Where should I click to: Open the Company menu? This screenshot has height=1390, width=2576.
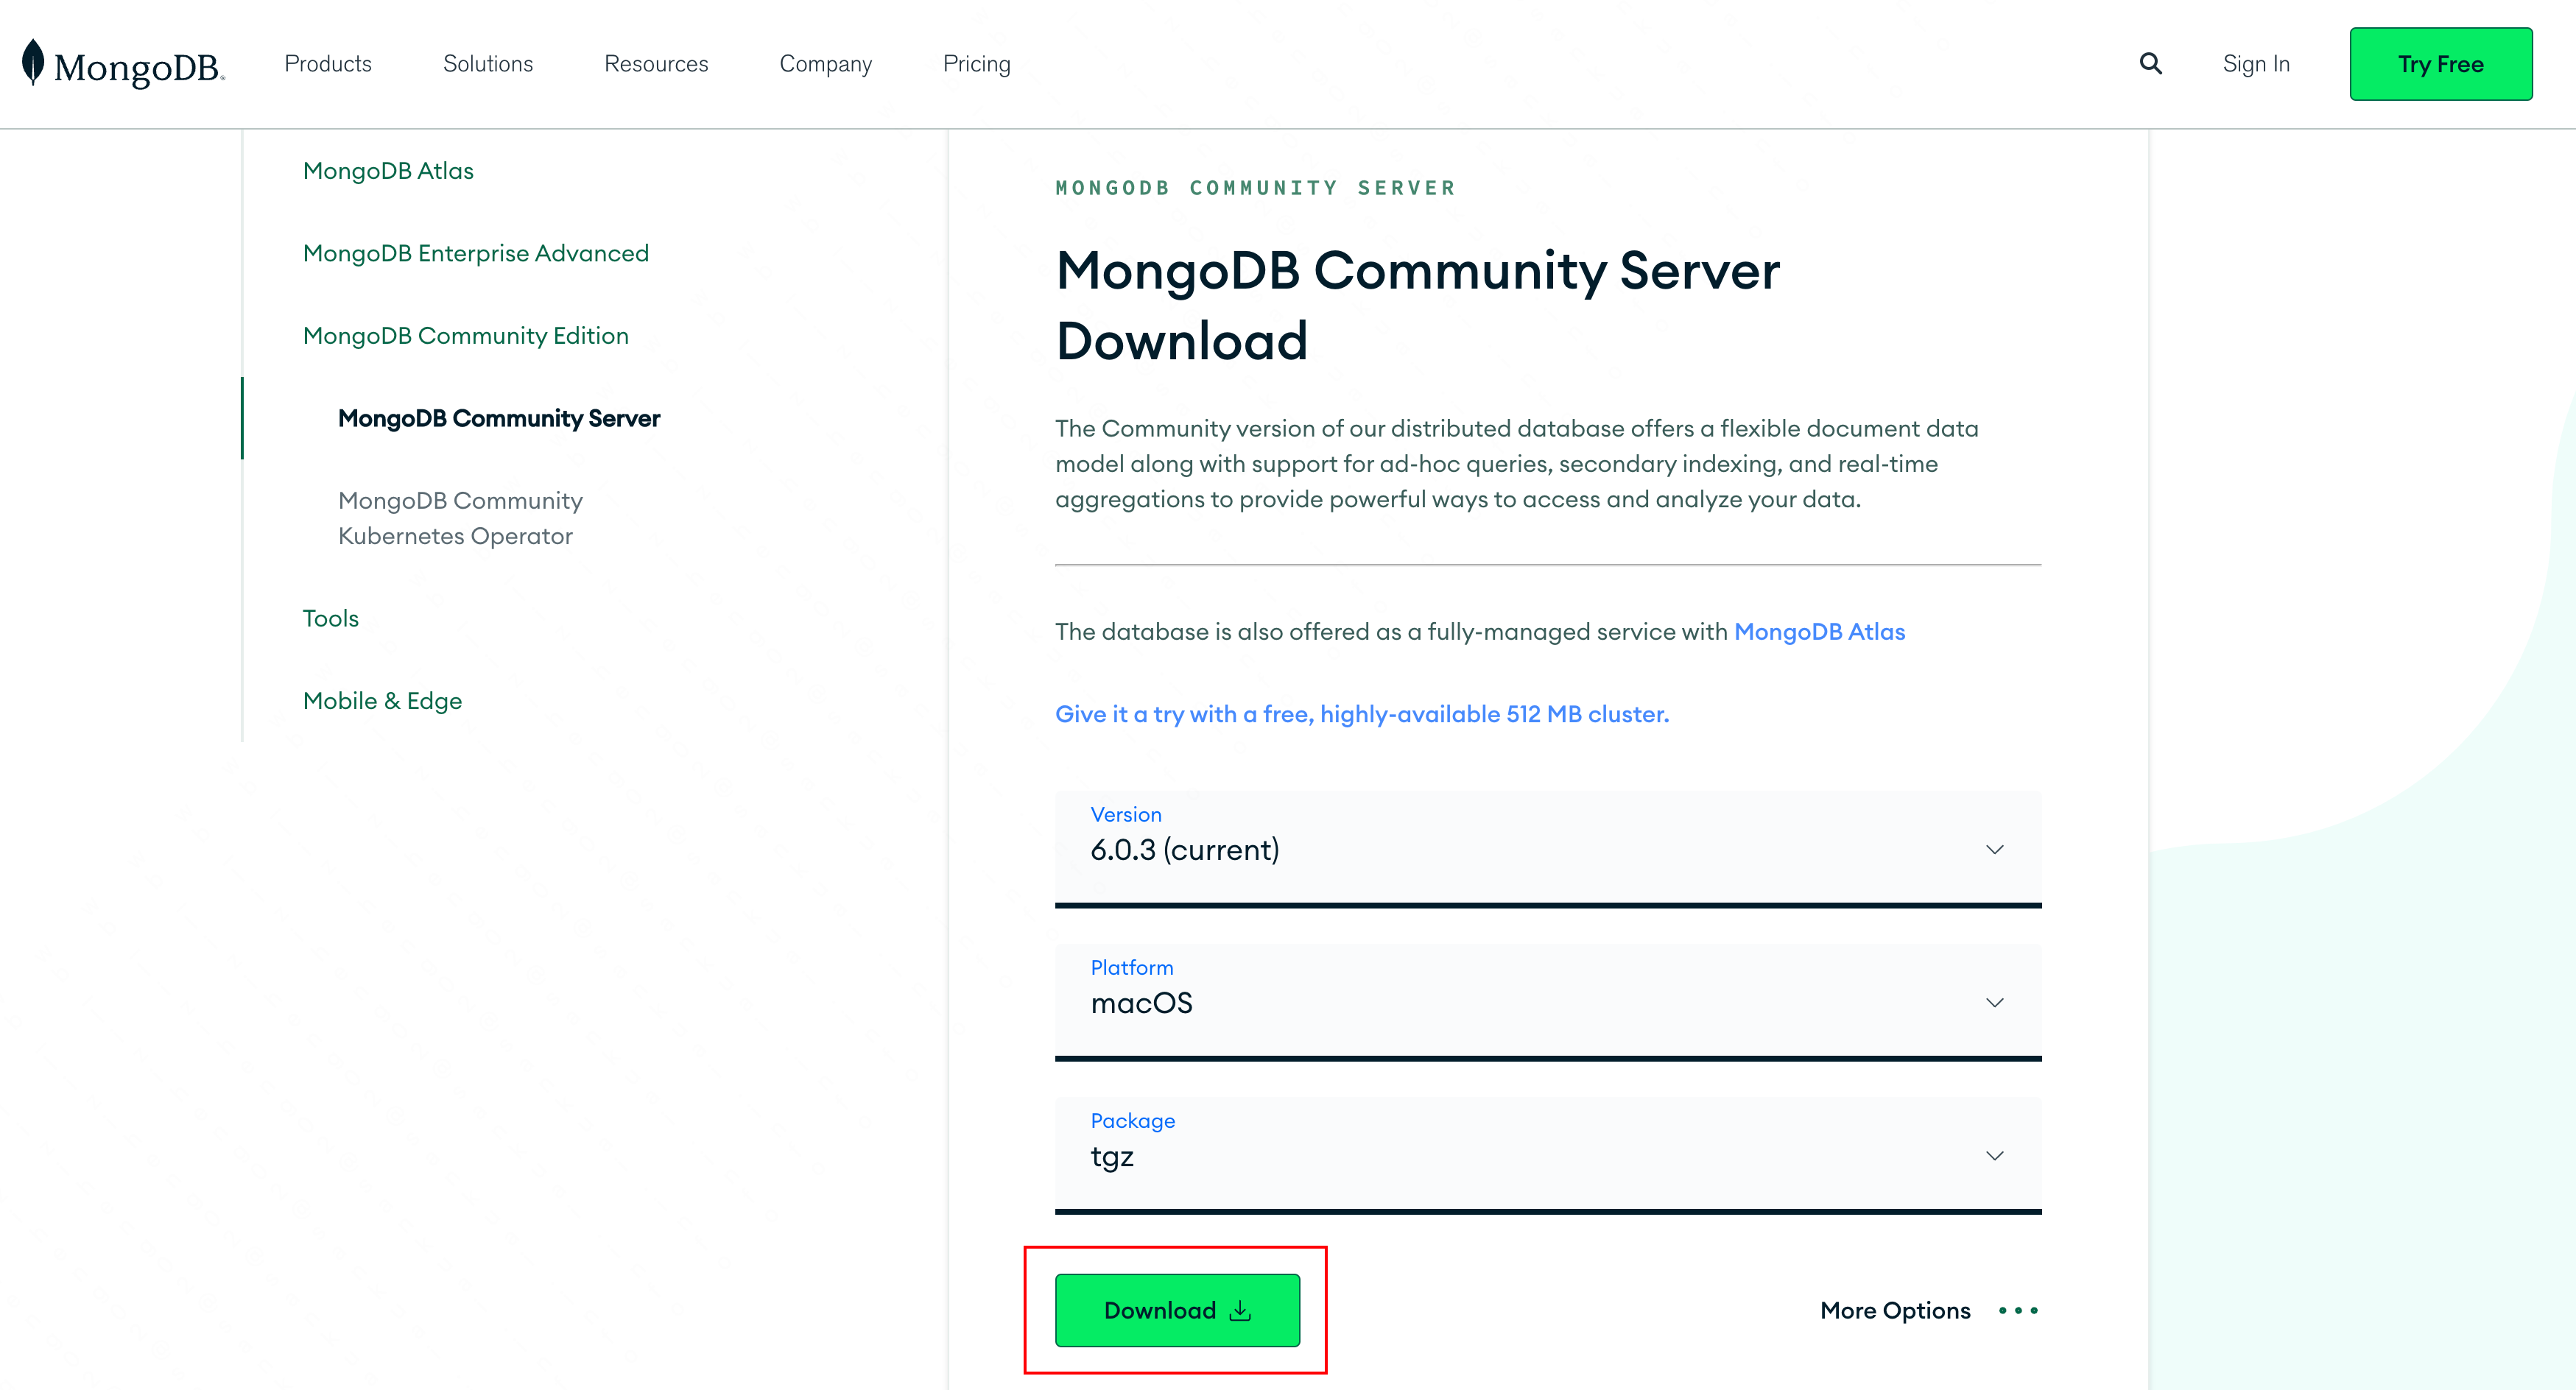click(826, 64)
